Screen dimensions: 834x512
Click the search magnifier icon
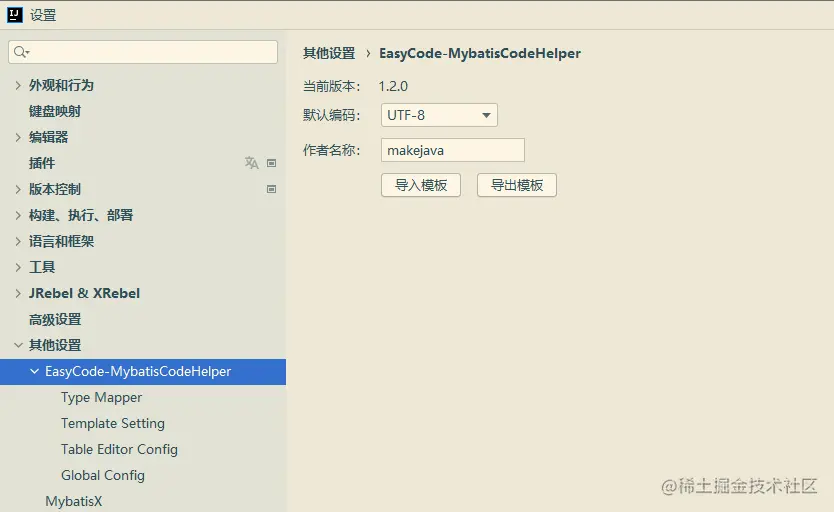tap(21, 52)
